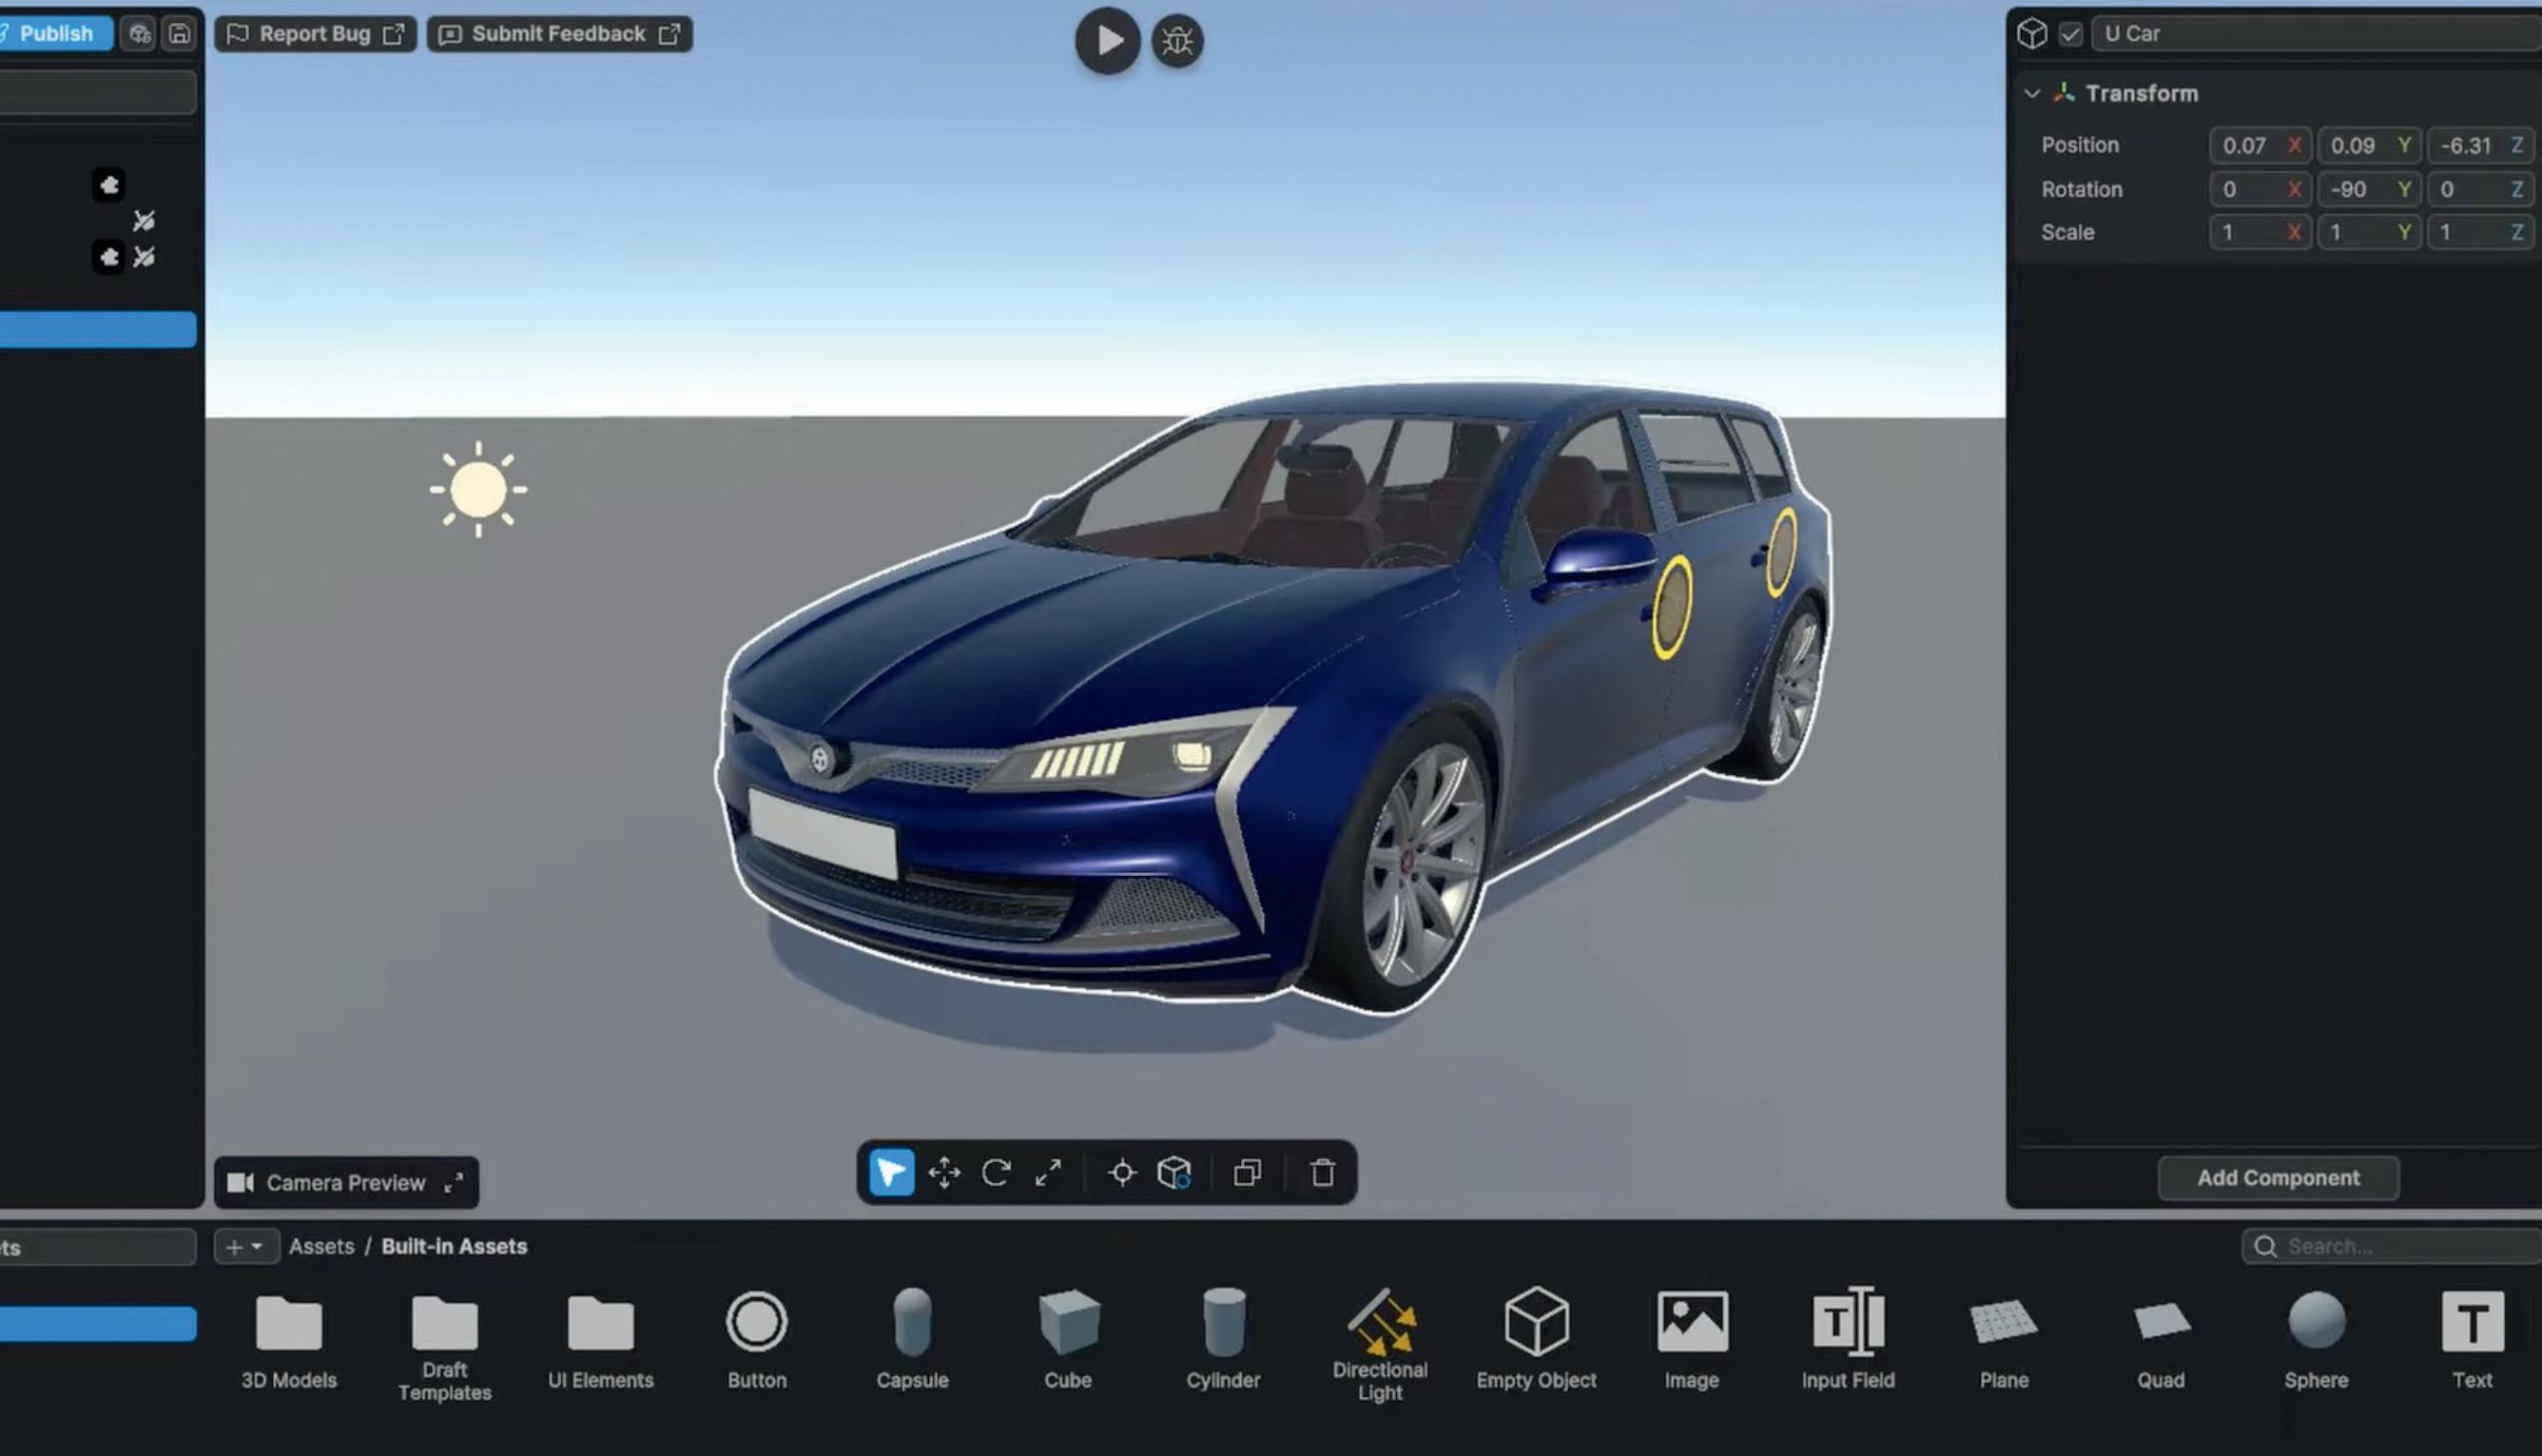
Task: Select the Rotate tool
Action: click(996, 1172)
